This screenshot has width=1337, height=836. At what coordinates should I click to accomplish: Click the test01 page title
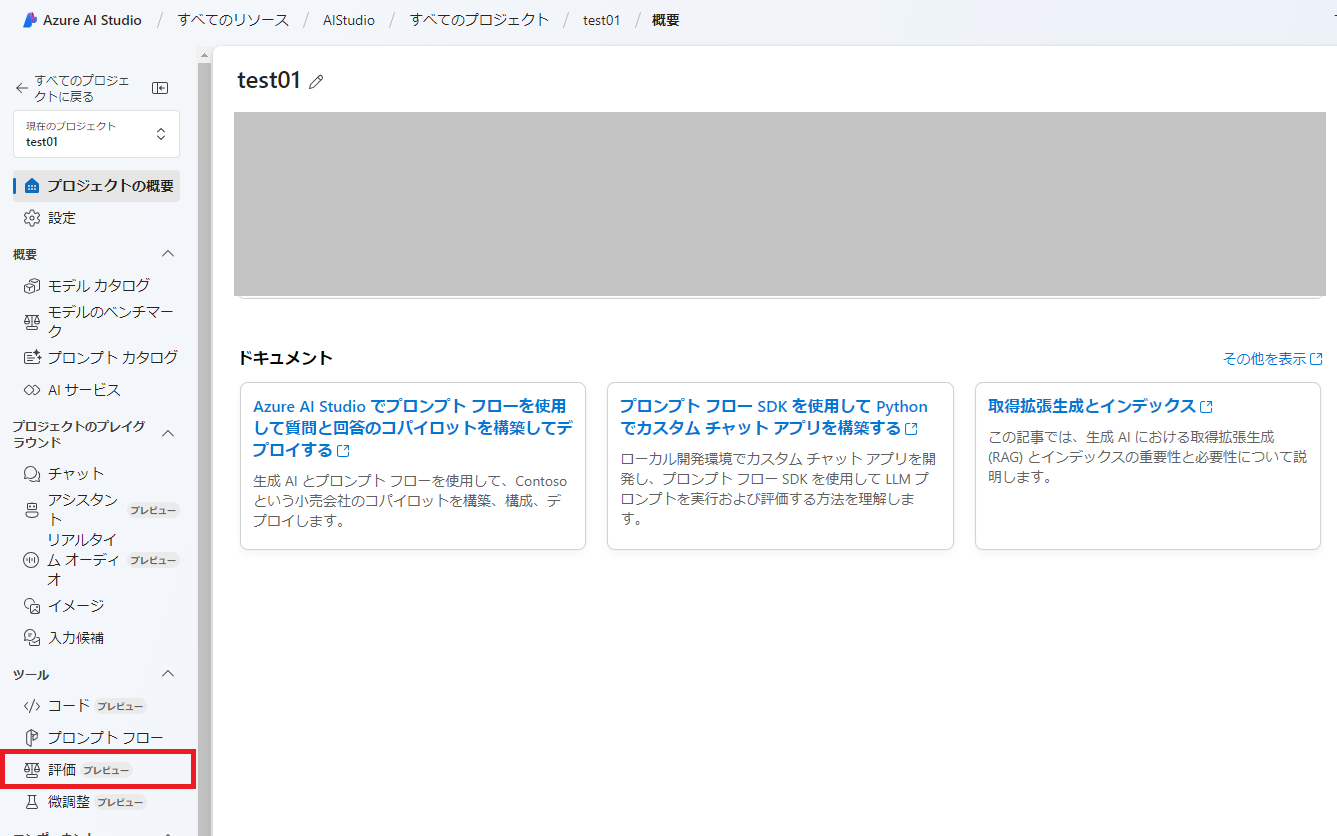(x=269, y=81)
